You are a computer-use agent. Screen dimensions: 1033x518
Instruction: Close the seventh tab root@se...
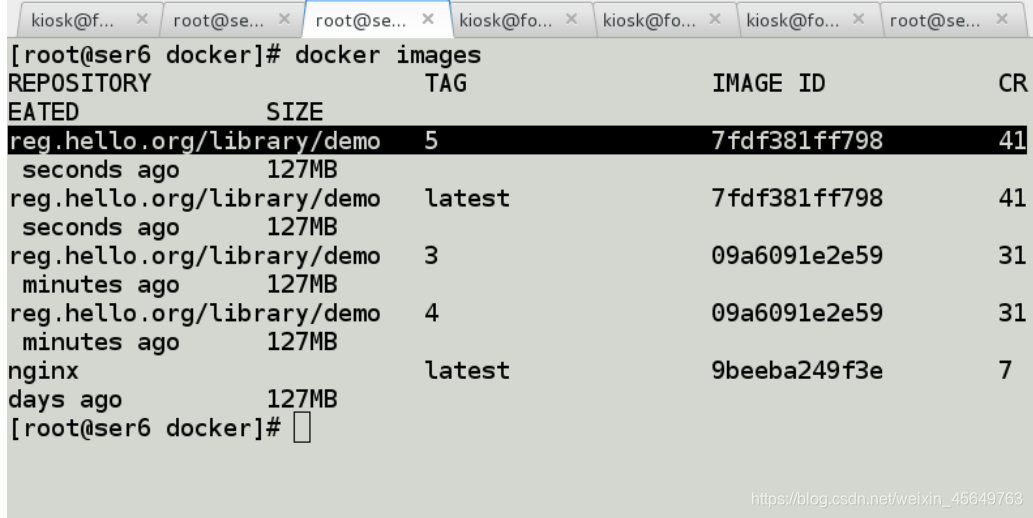(1002, 20)
